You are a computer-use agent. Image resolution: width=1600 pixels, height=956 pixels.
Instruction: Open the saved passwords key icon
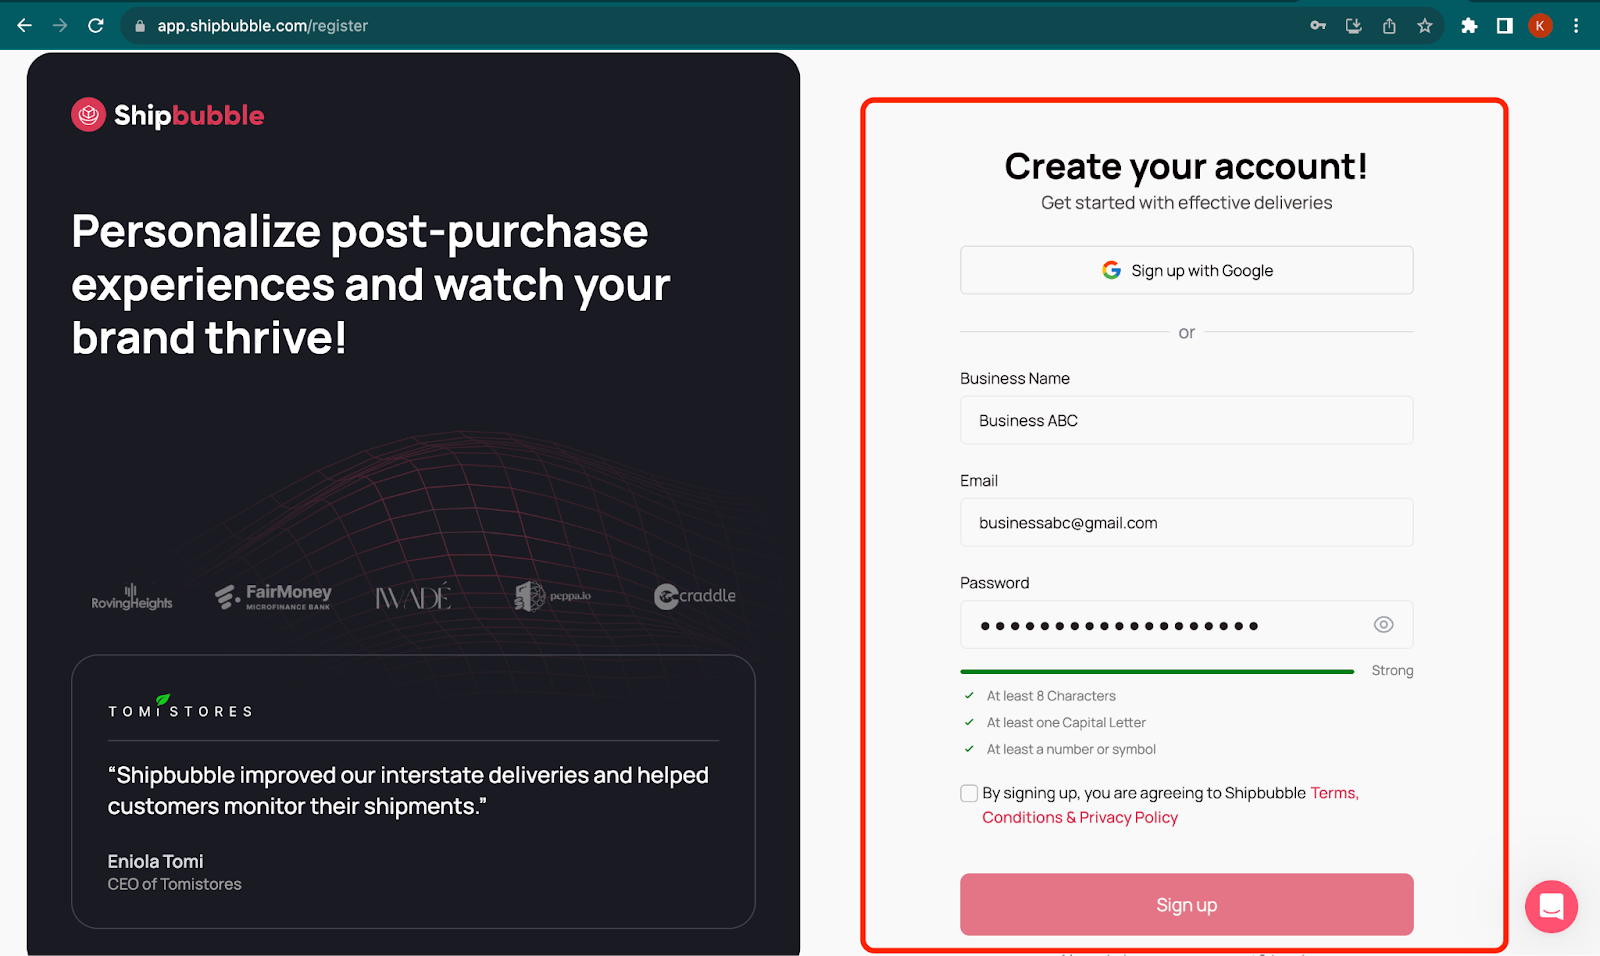coord(1318,26)
